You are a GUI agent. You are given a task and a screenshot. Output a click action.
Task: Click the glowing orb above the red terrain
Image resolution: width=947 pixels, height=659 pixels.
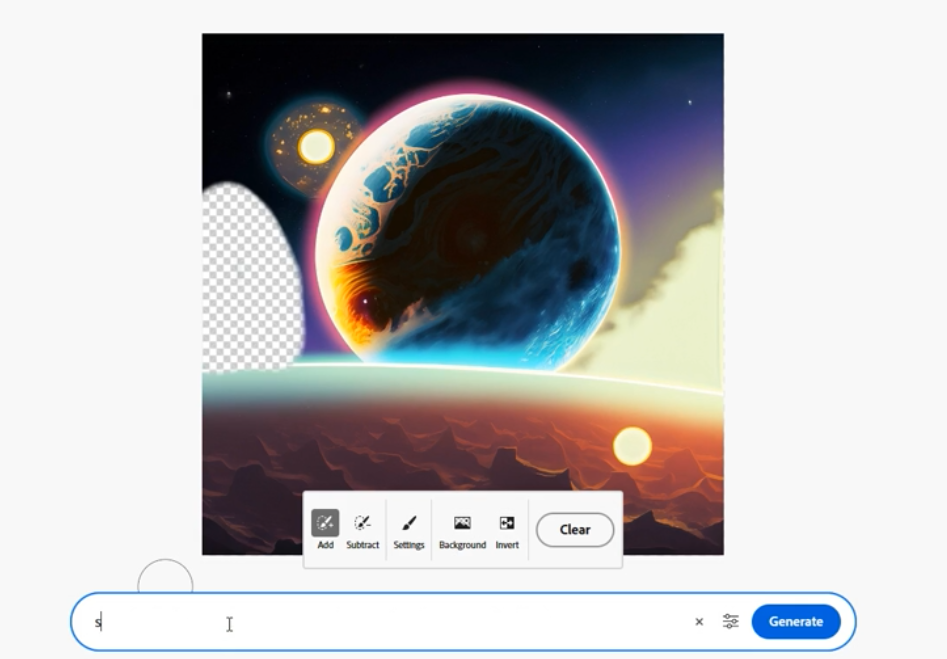point(632,445)
